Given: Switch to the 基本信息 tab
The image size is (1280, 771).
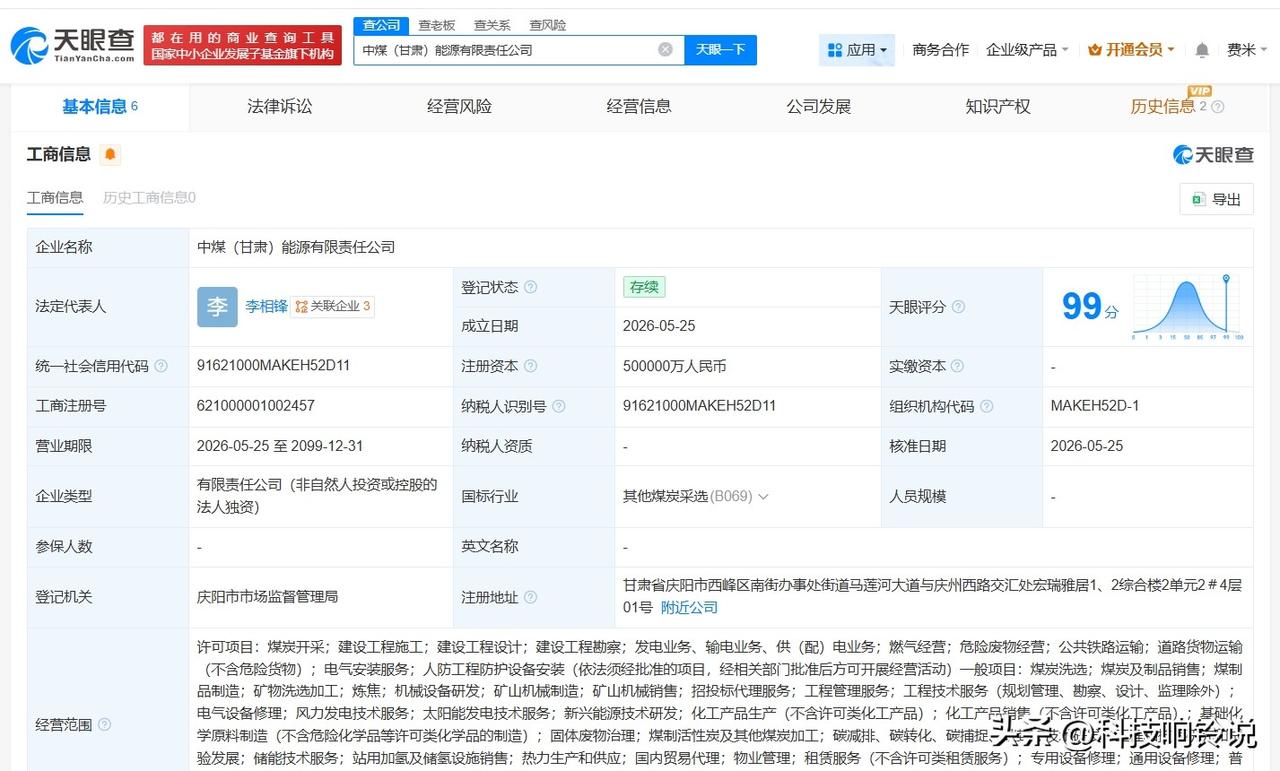Looking at the screenshot, I should tap(100, 107).
